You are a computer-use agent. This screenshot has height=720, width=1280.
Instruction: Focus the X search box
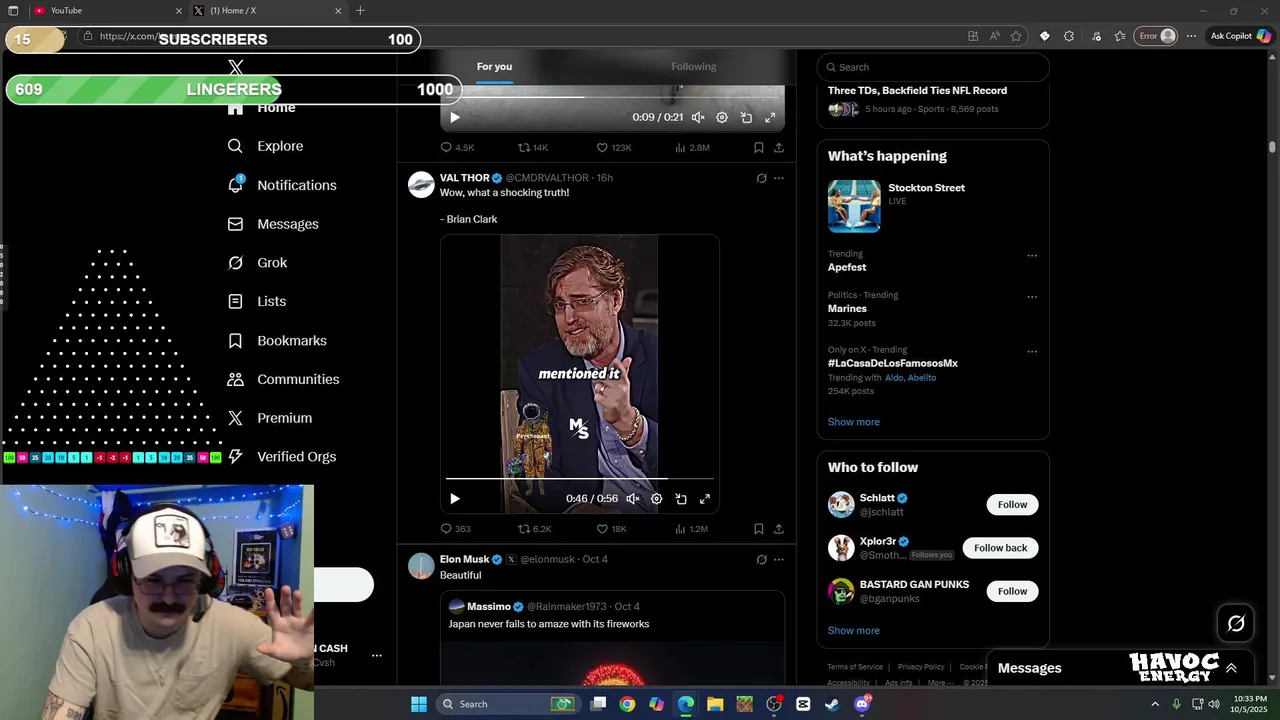933,67
